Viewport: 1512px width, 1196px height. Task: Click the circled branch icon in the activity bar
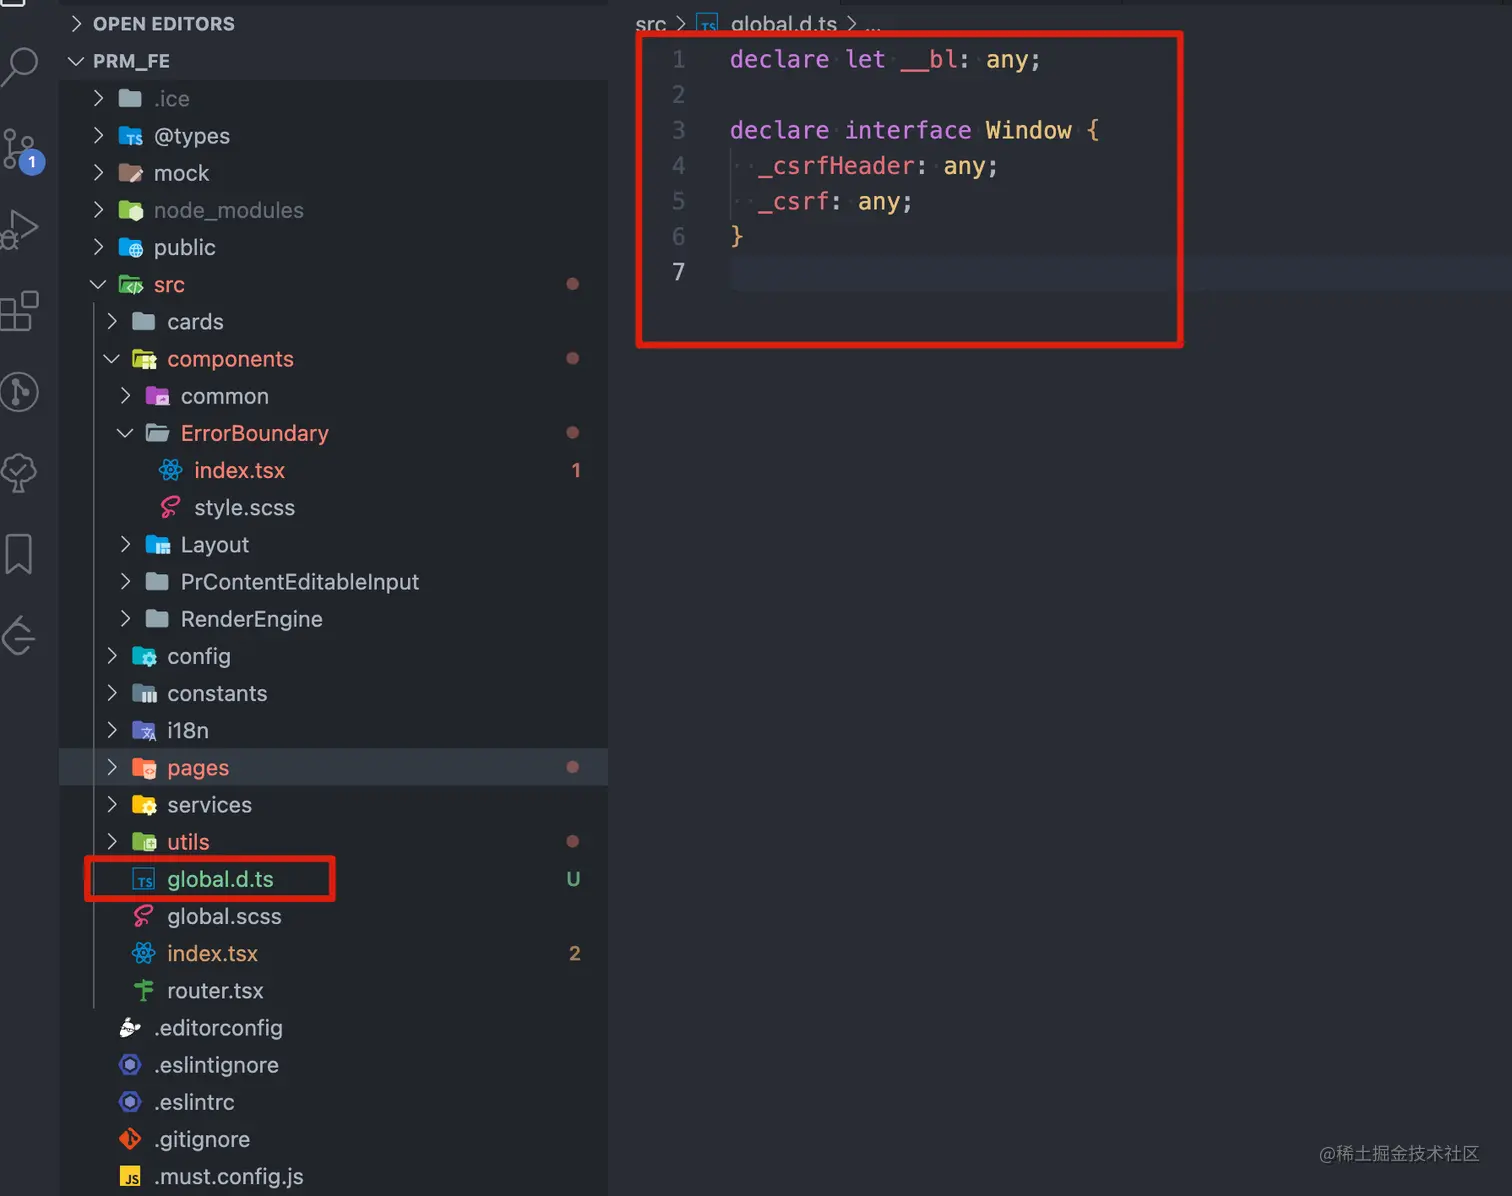[20, 391]
